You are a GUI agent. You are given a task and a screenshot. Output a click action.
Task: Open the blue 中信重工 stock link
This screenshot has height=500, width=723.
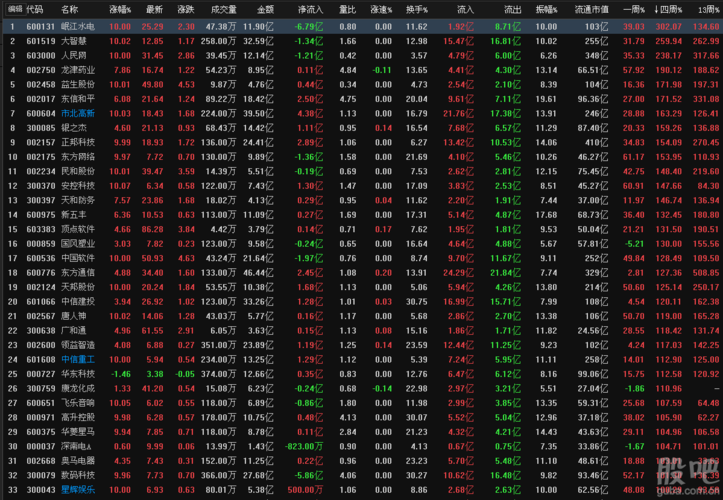pos(78,359)
